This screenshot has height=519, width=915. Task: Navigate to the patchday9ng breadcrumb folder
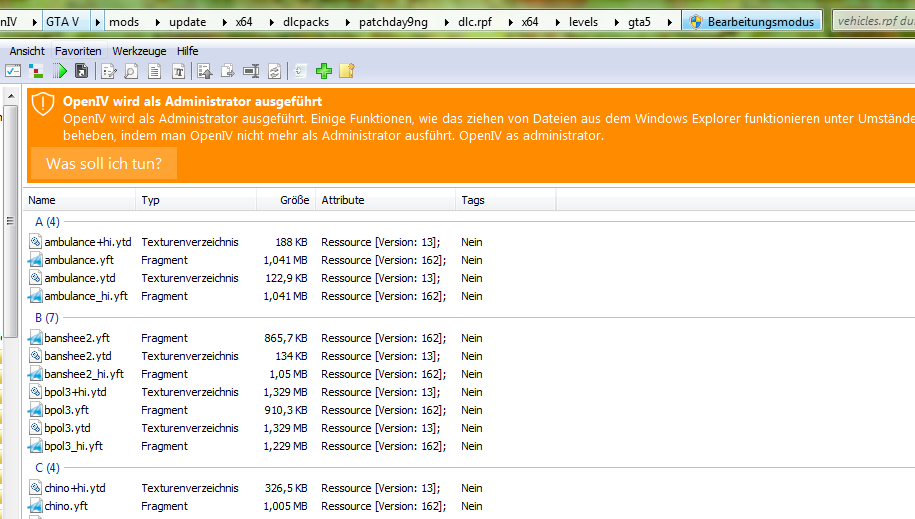click(393, 22)
